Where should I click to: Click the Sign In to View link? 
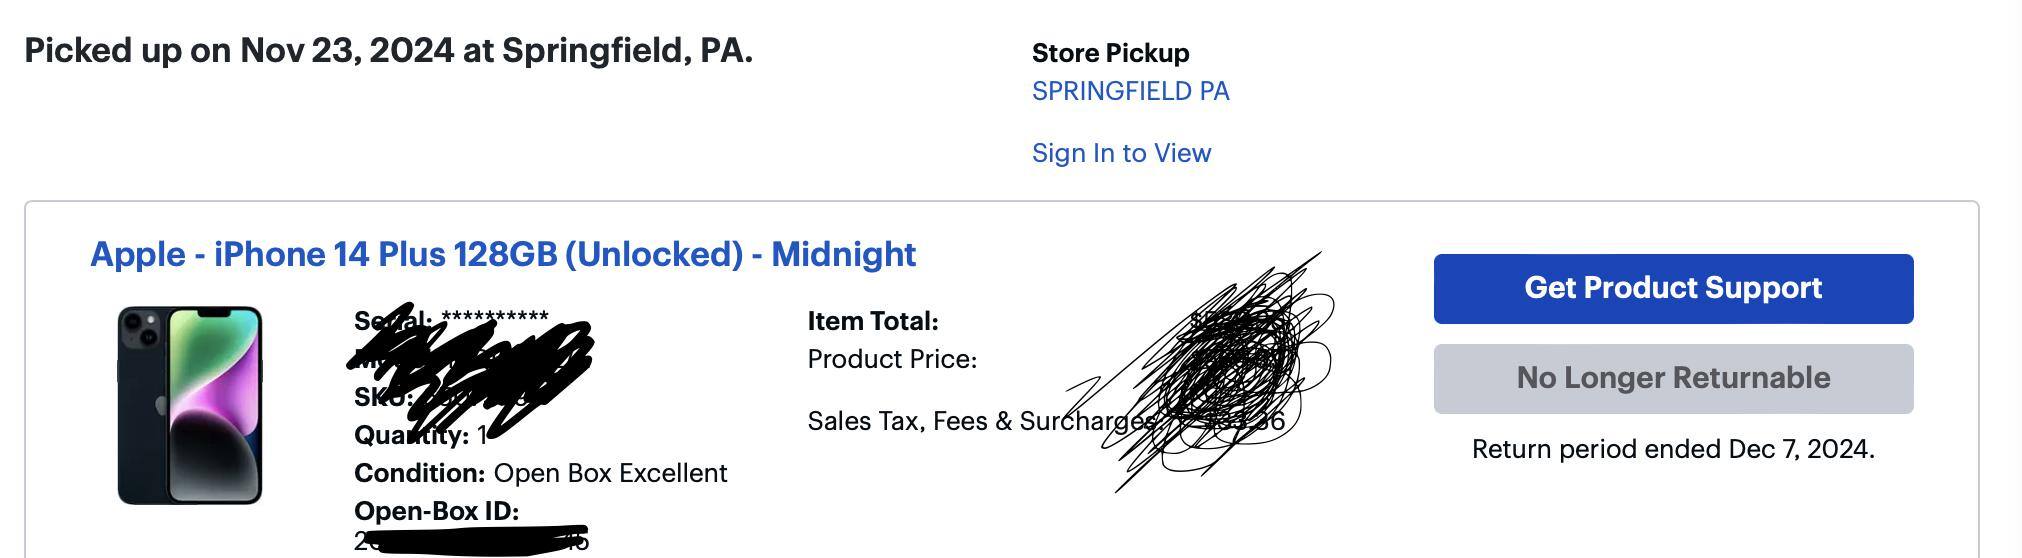pyautogui.click(x=1121, y=153)
